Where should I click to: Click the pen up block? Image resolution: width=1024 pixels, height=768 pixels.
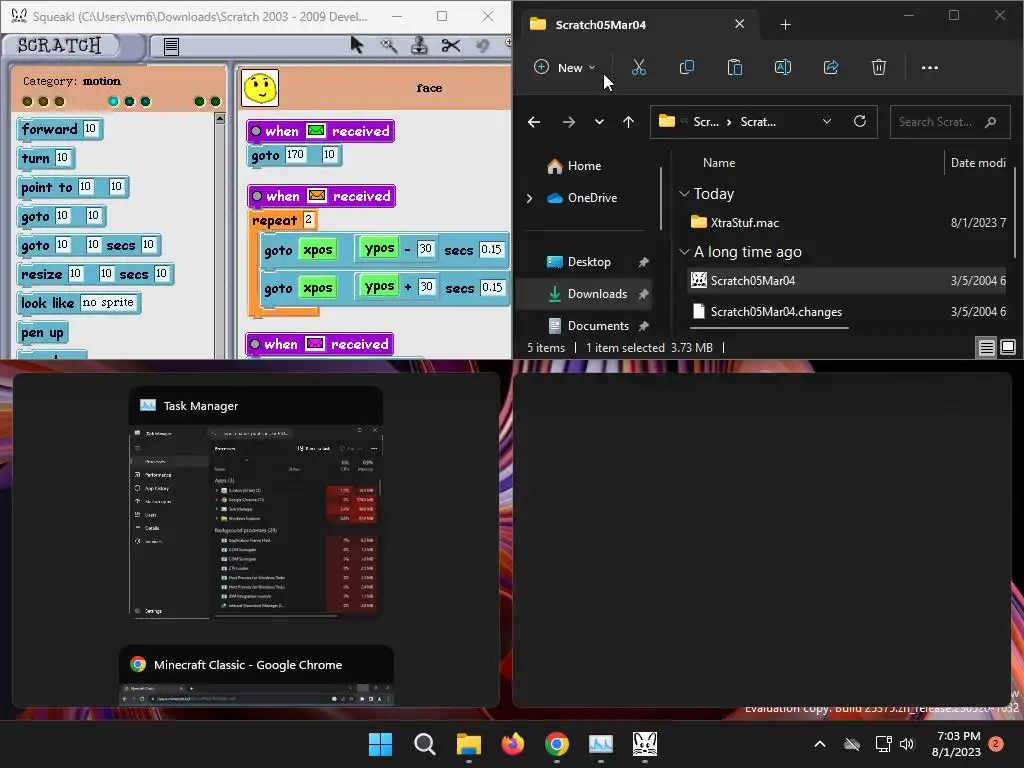click(42, 332)
